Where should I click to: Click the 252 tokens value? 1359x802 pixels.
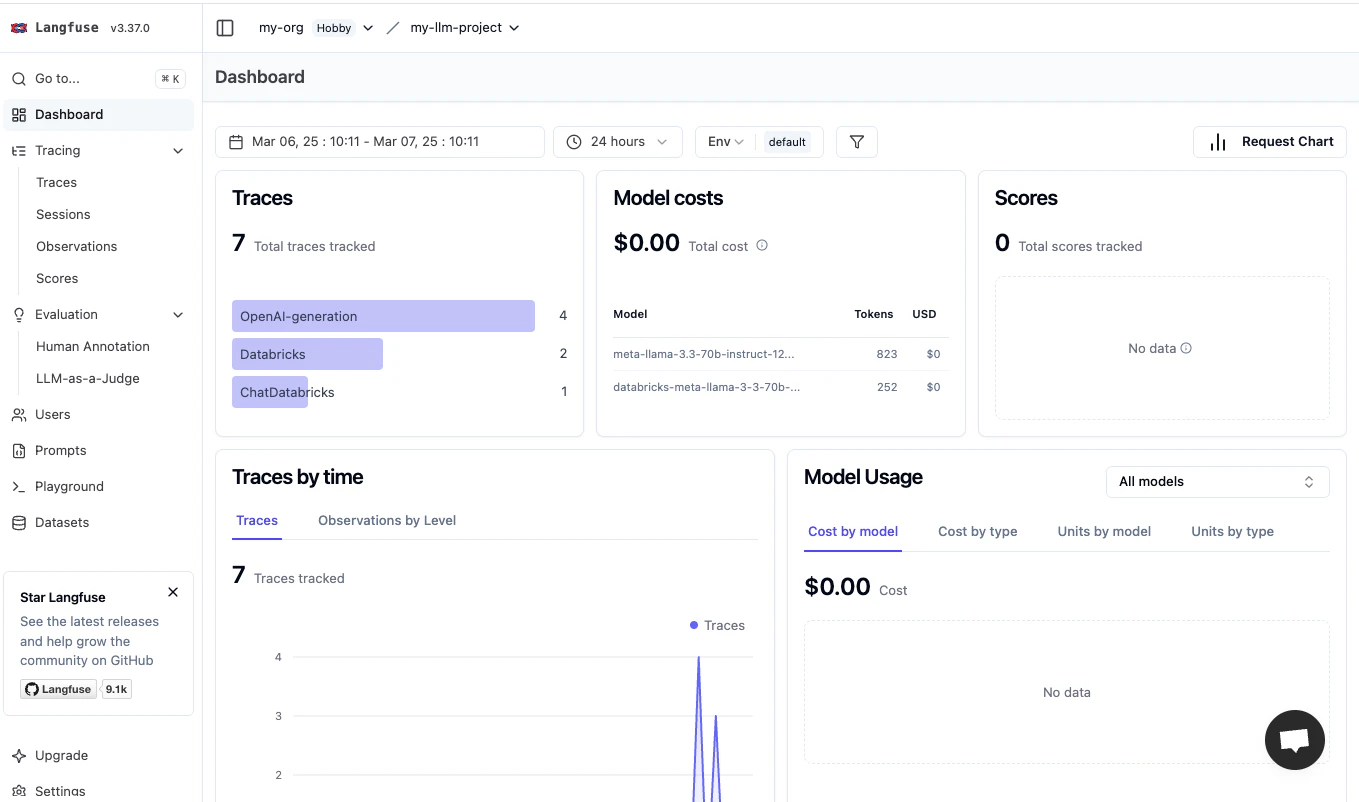886,387
